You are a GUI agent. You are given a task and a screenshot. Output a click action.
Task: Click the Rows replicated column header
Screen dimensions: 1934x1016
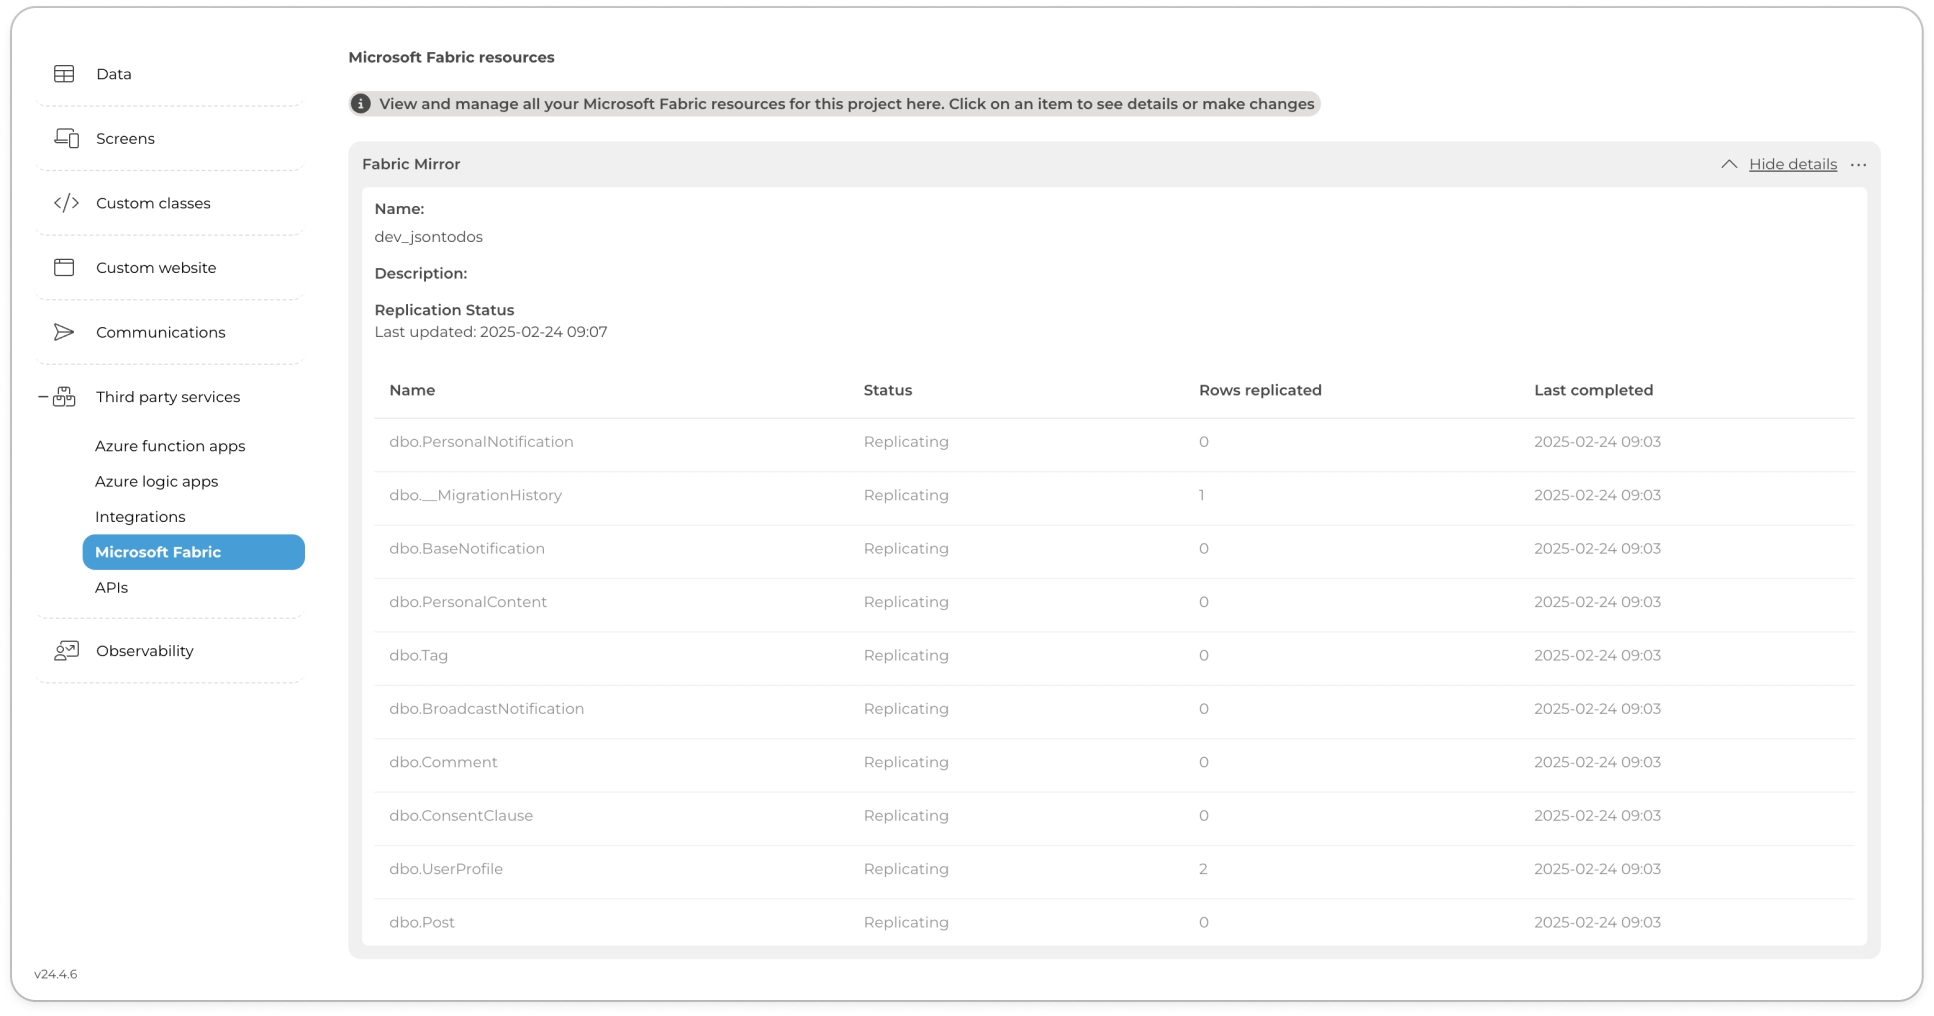point(1260,390)
